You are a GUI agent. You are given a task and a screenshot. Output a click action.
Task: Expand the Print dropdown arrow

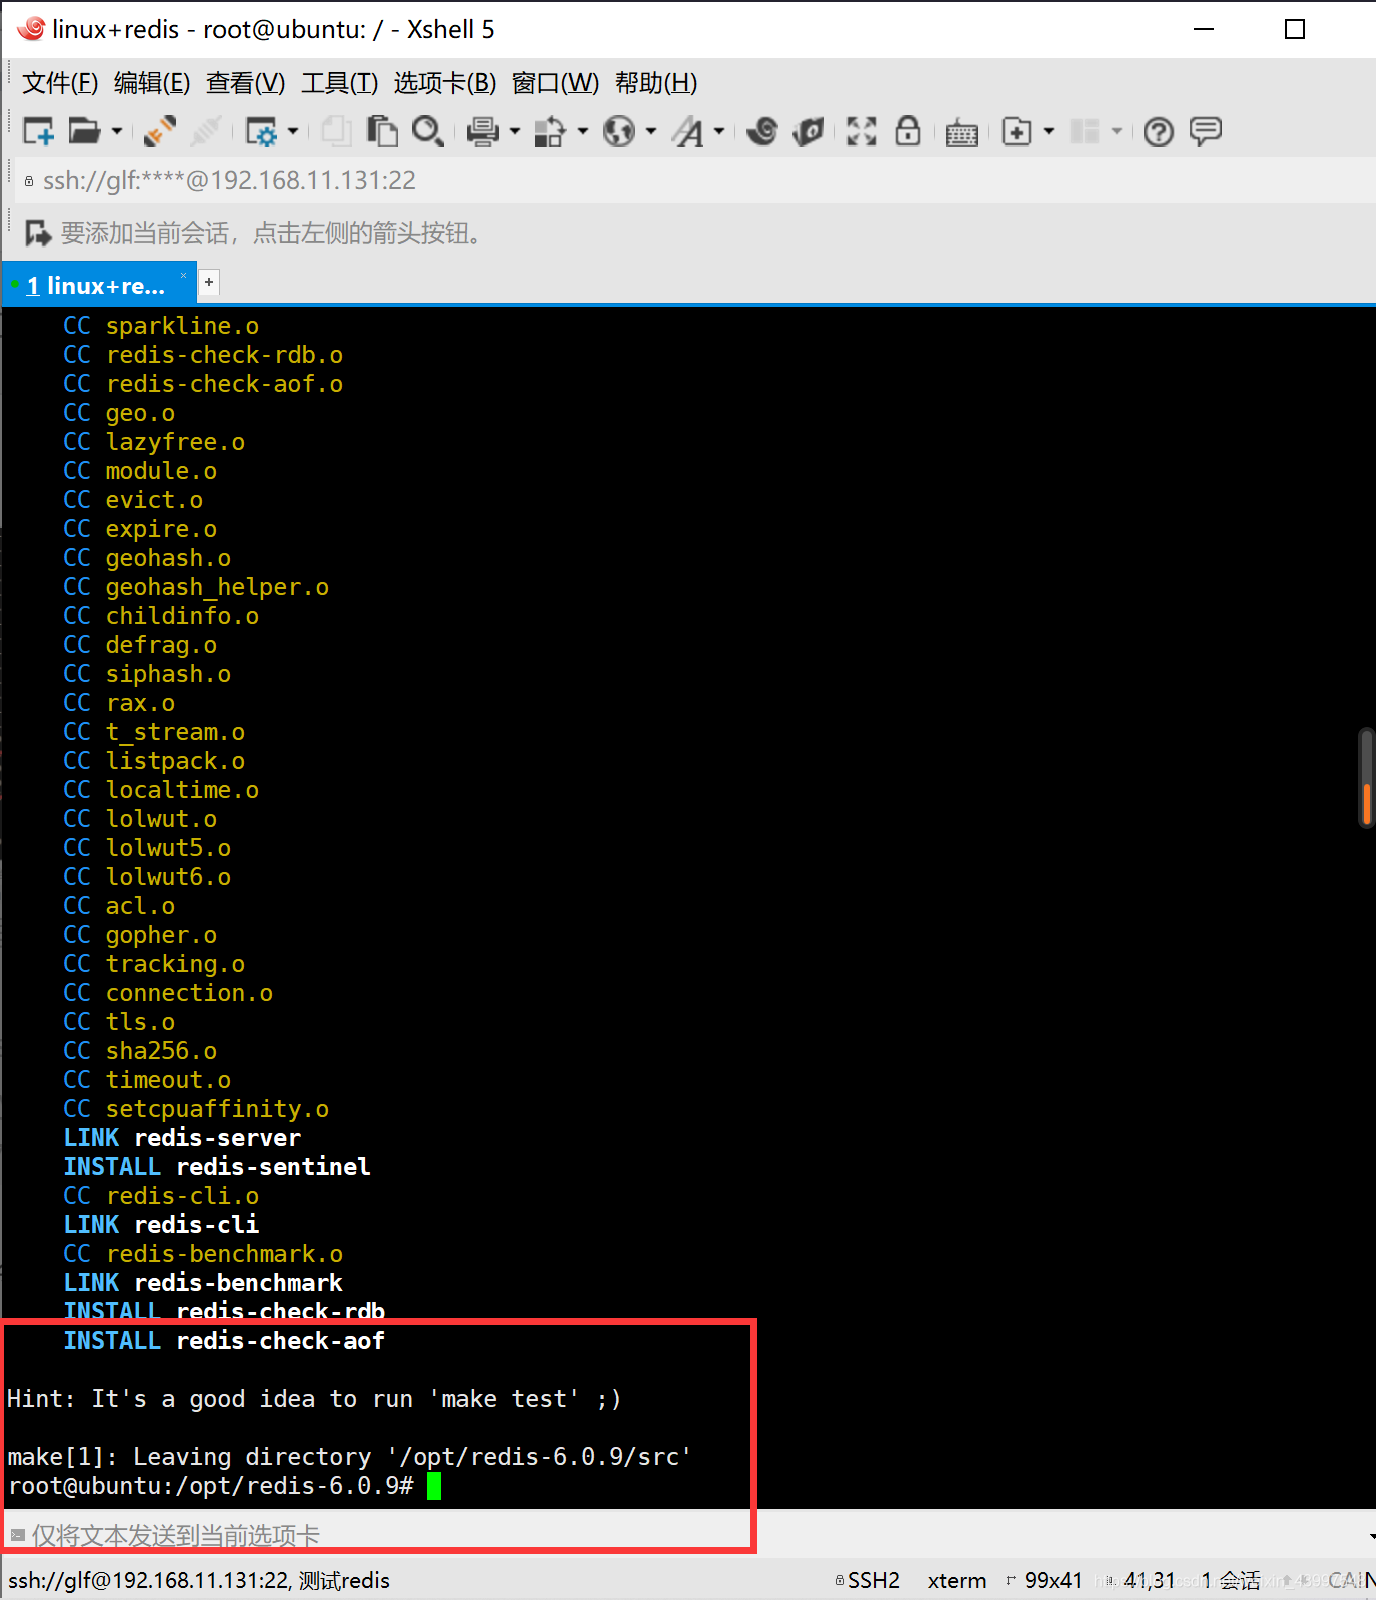[515, 131]
